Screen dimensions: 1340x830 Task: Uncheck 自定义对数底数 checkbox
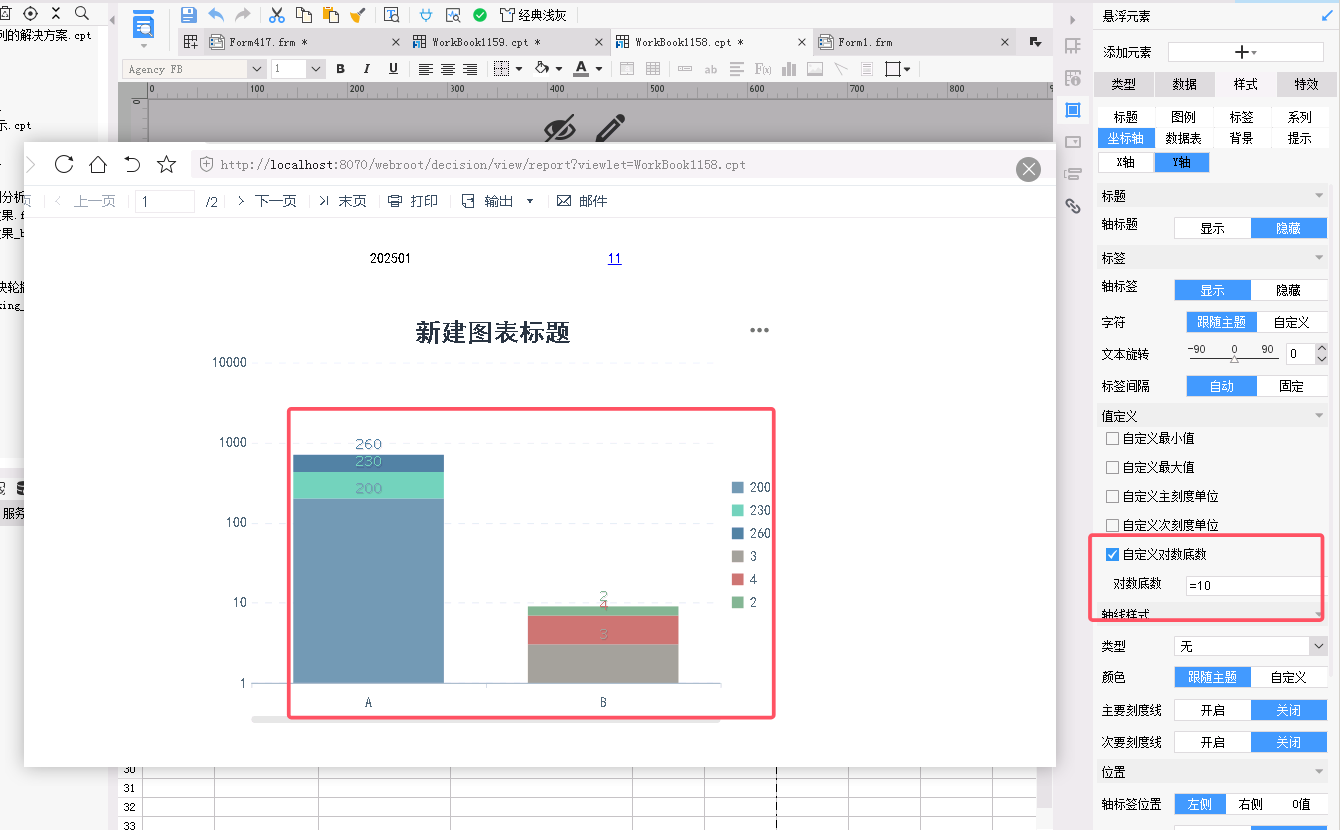1112,554
